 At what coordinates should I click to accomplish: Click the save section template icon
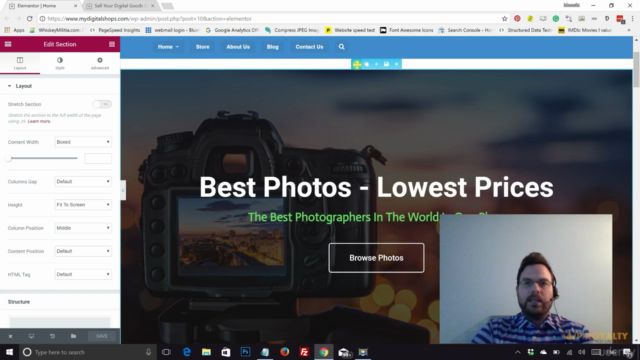[x=386, y=64]
